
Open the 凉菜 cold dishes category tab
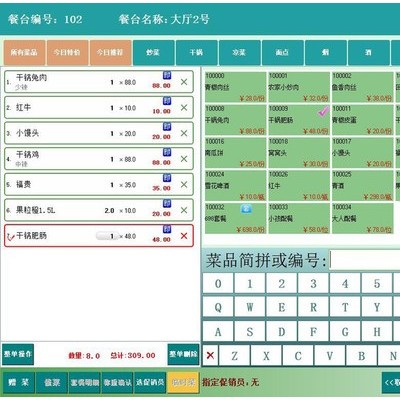[239, 52]
